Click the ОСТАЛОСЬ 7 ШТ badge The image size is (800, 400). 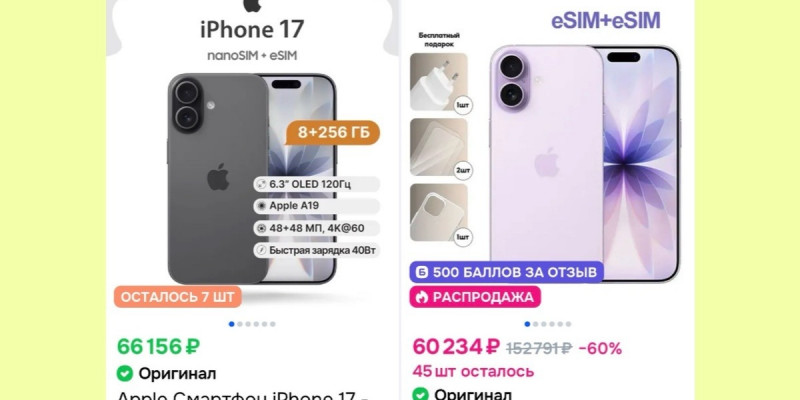[178, 297]
